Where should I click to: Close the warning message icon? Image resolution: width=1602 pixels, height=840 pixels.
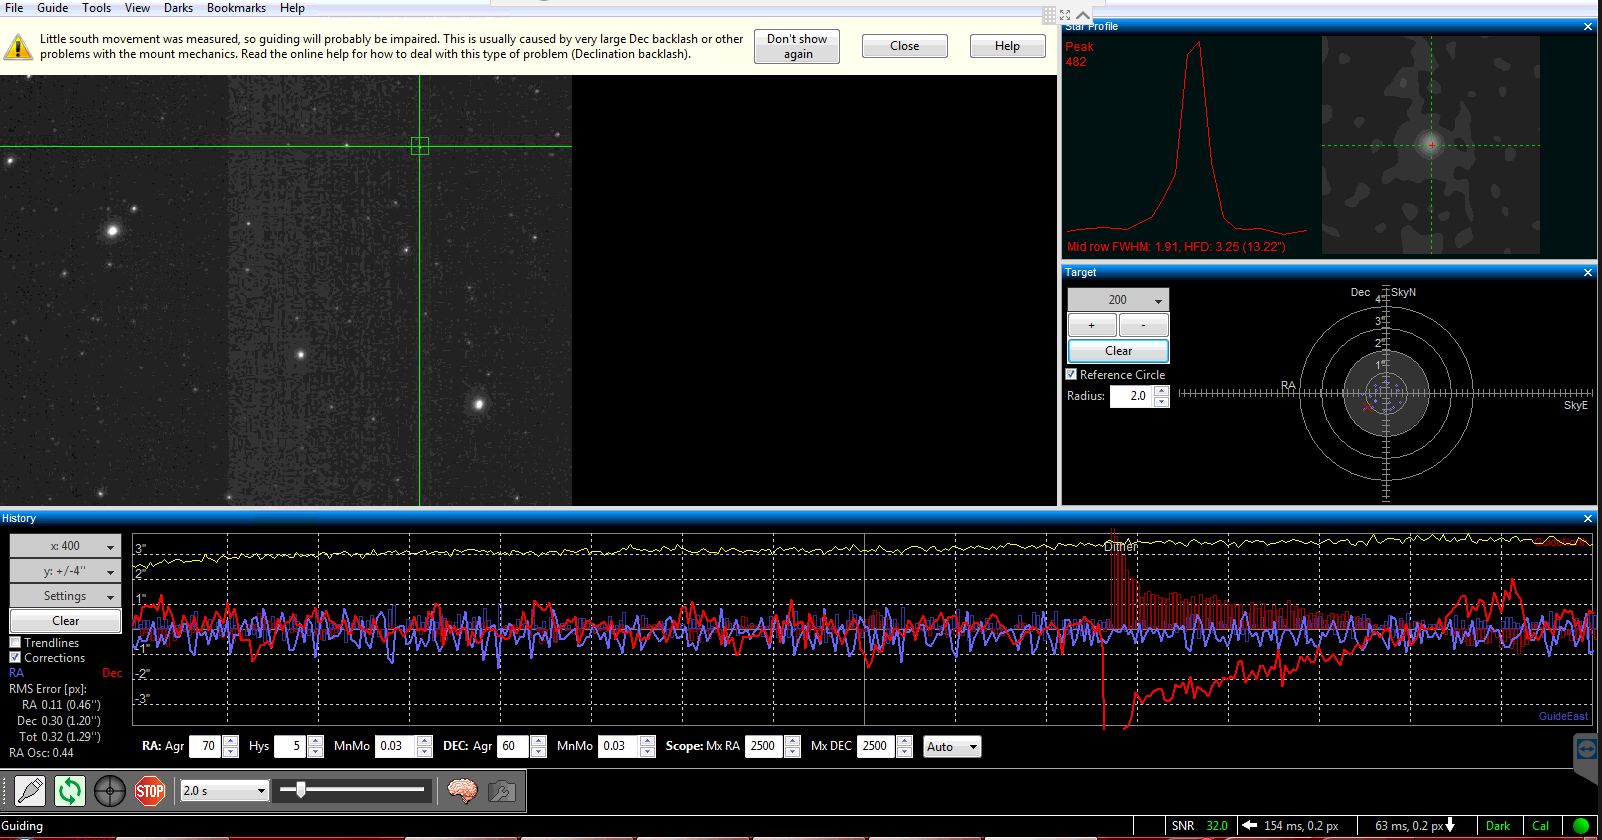point(17,46)
